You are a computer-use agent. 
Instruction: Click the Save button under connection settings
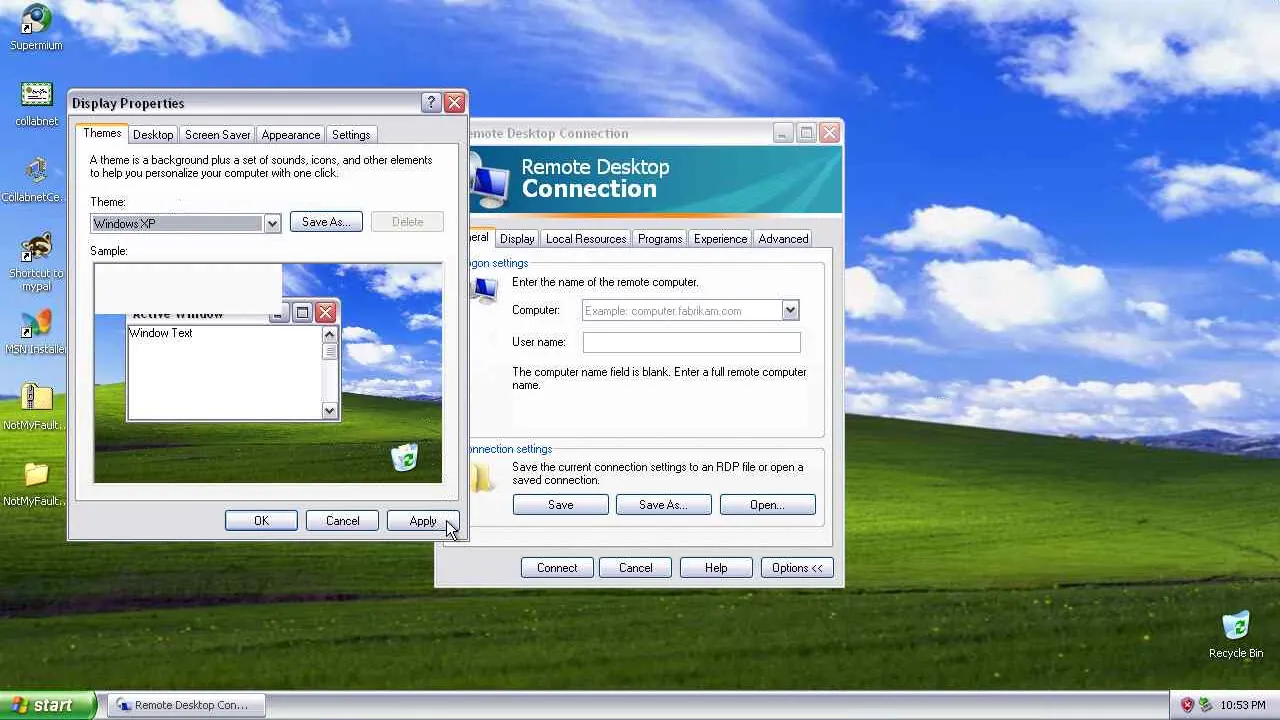tap(560, 505)
